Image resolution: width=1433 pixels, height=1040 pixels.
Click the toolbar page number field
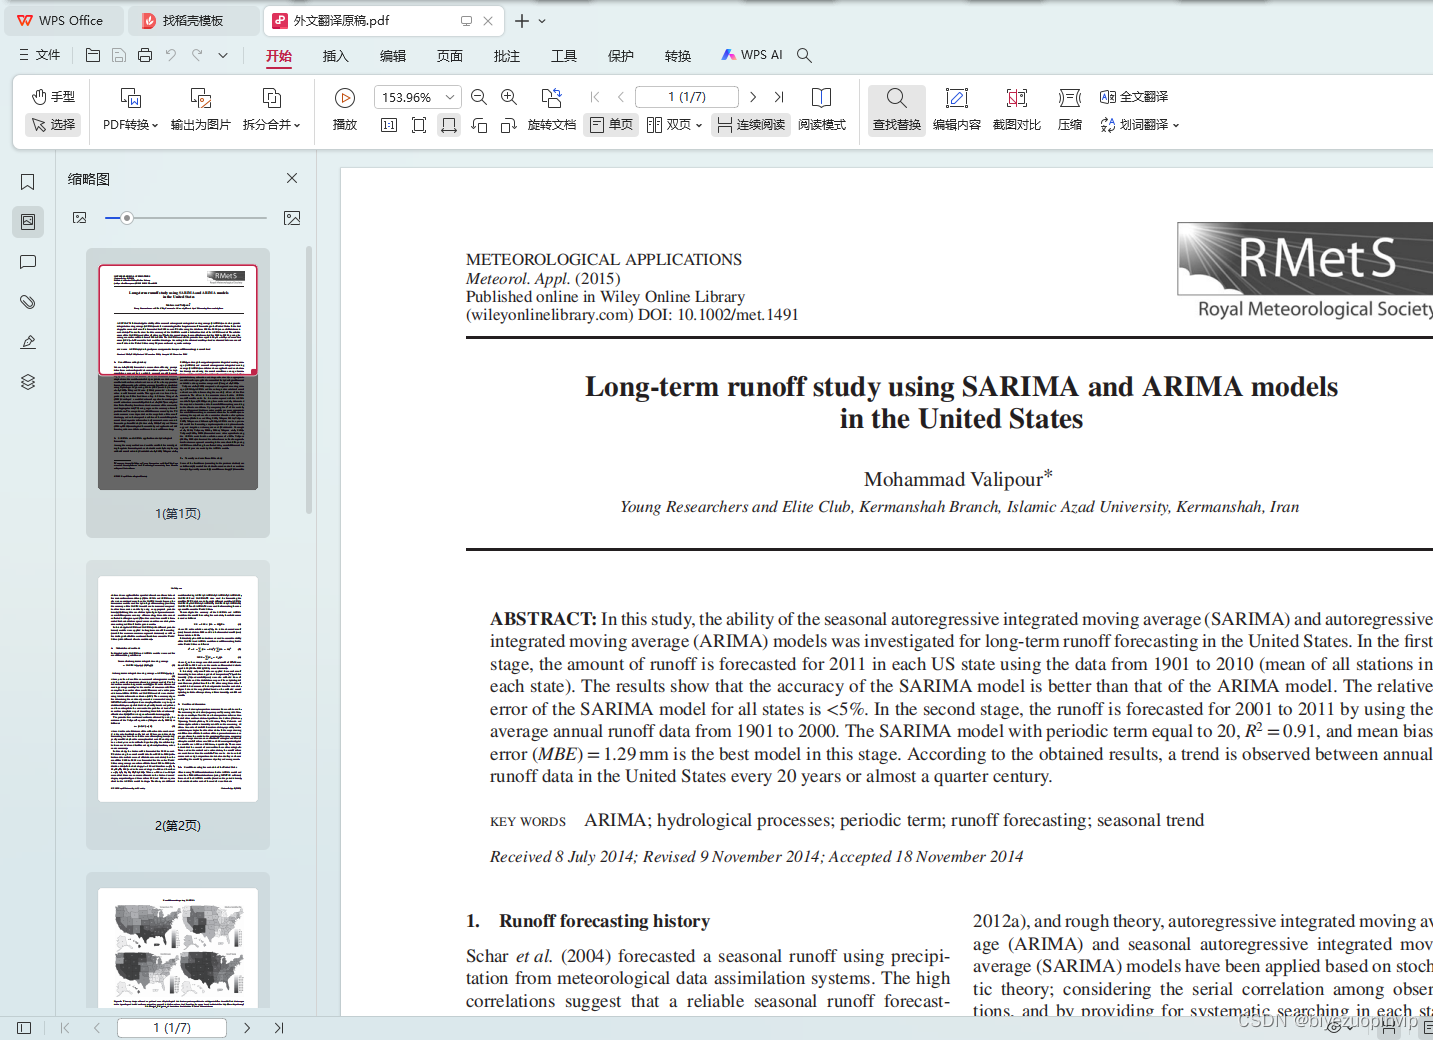[687, 97]
